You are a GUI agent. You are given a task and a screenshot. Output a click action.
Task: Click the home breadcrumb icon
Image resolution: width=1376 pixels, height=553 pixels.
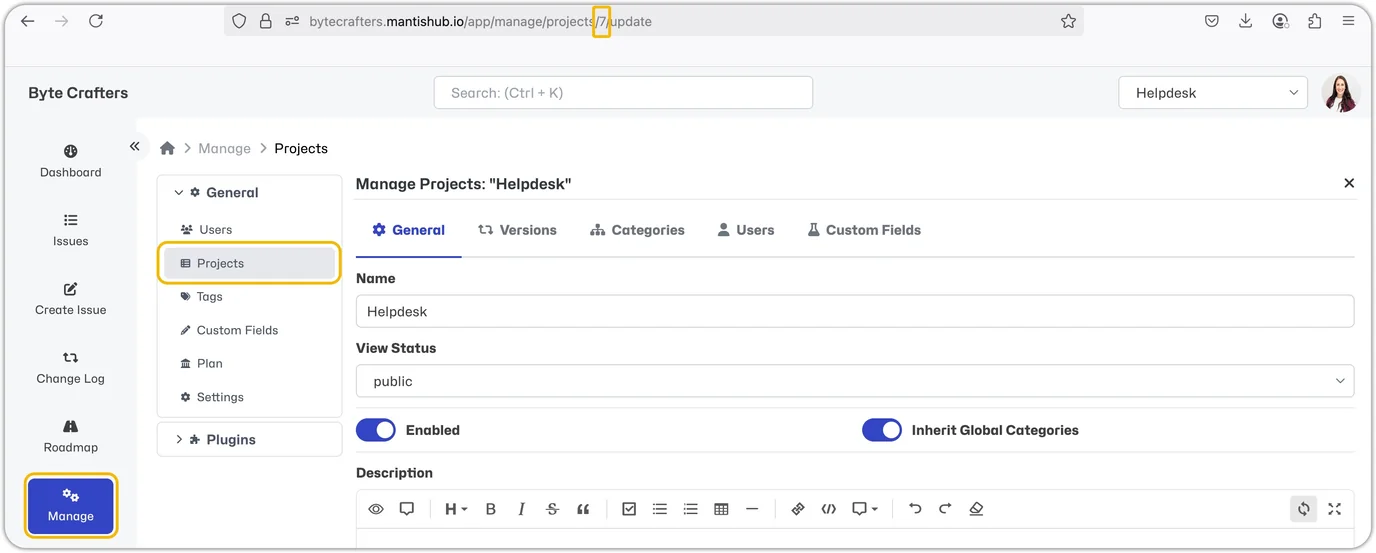167,148
